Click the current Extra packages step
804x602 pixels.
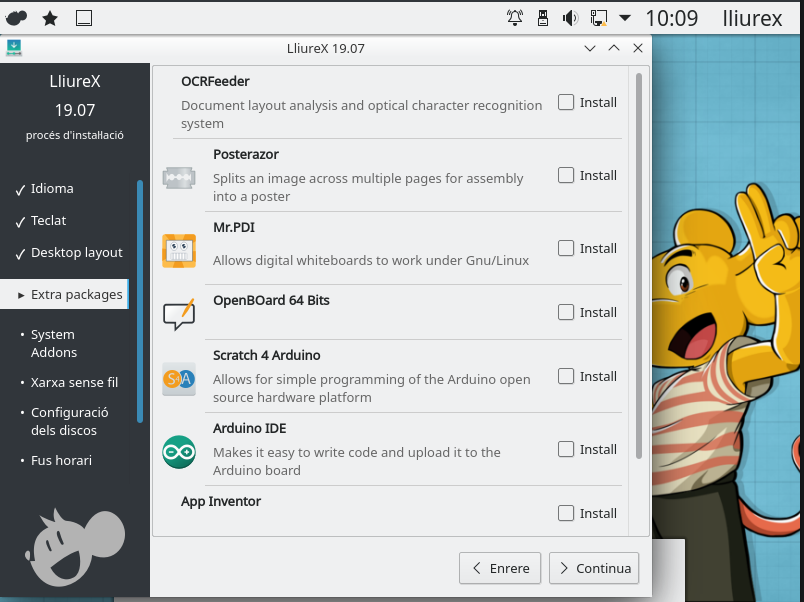76,294
